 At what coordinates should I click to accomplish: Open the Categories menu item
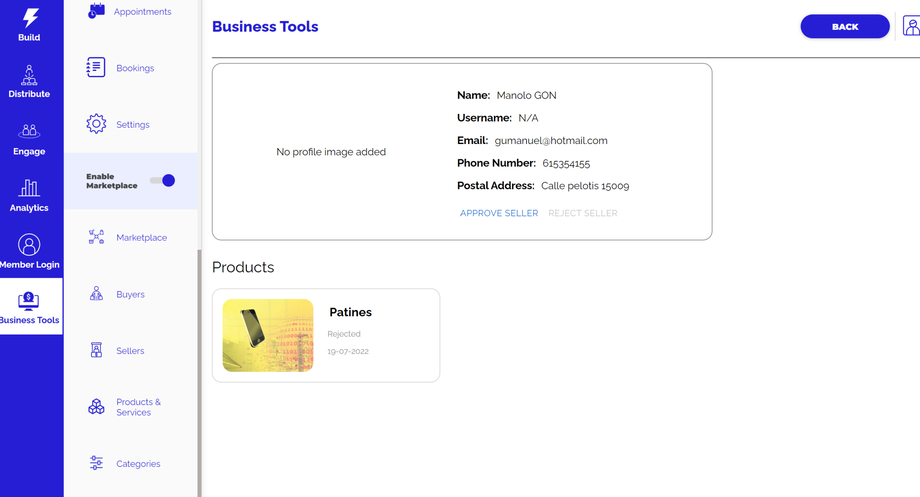tap(138, 464)
